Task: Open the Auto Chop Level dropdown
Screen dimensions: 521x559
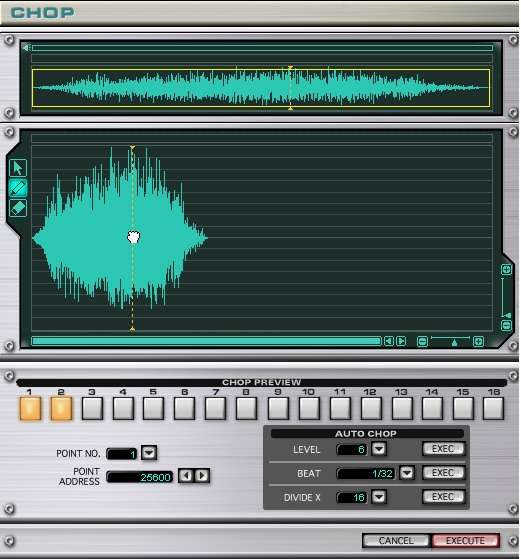Action: pos(379,449)
